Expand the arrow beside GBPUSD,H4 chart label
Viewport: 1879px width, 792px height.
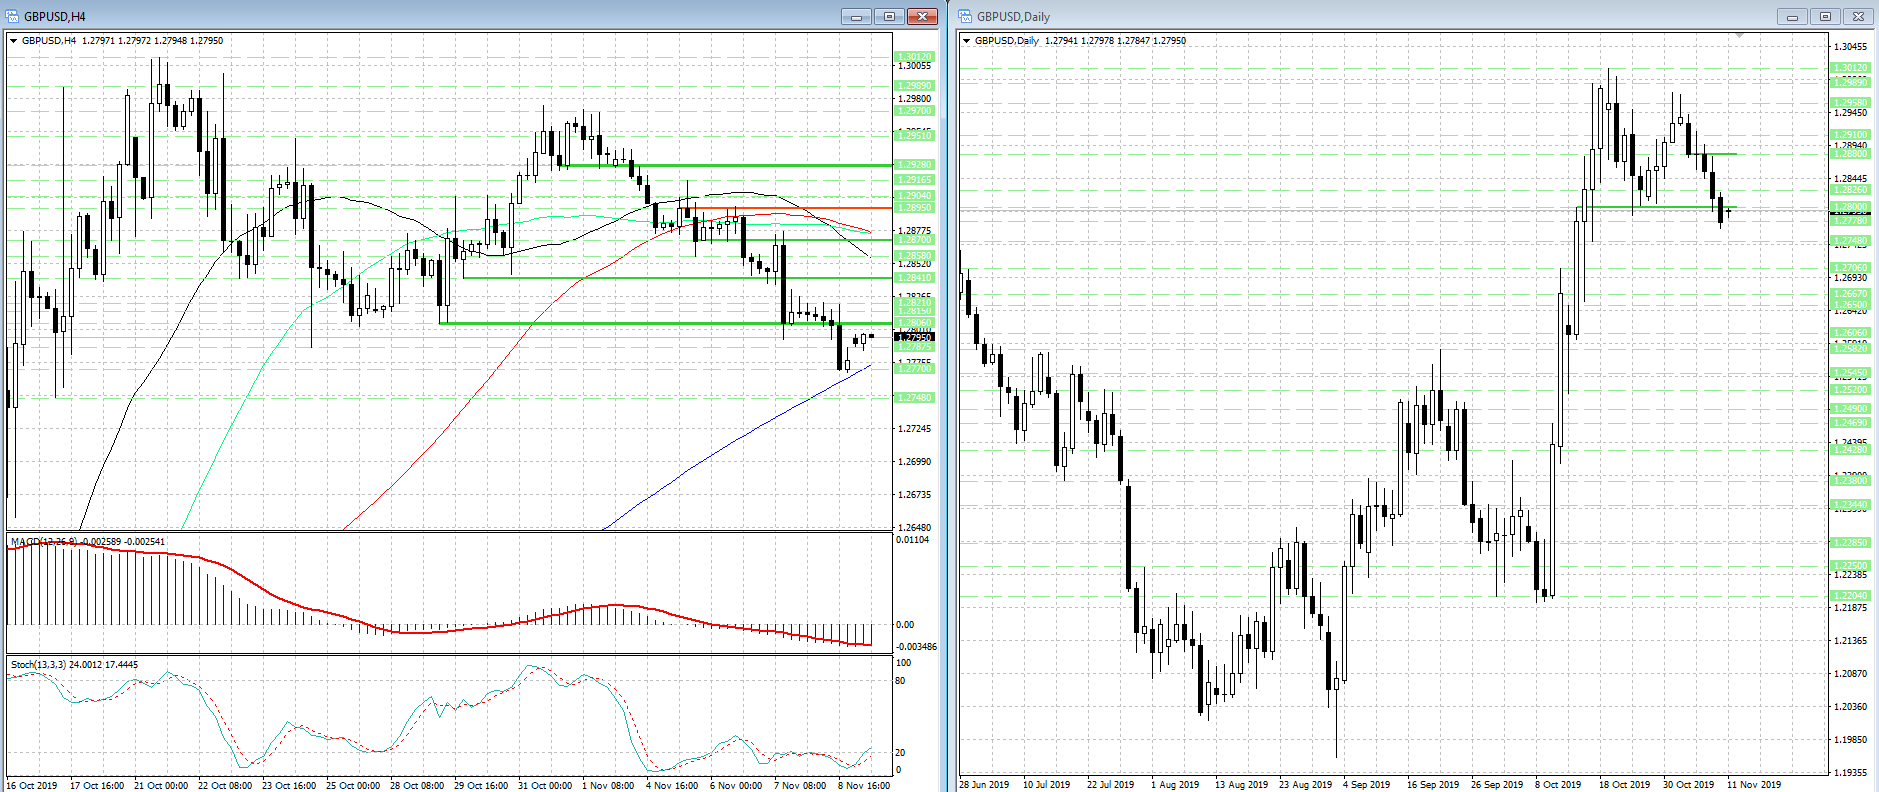(x=13, y=41)
